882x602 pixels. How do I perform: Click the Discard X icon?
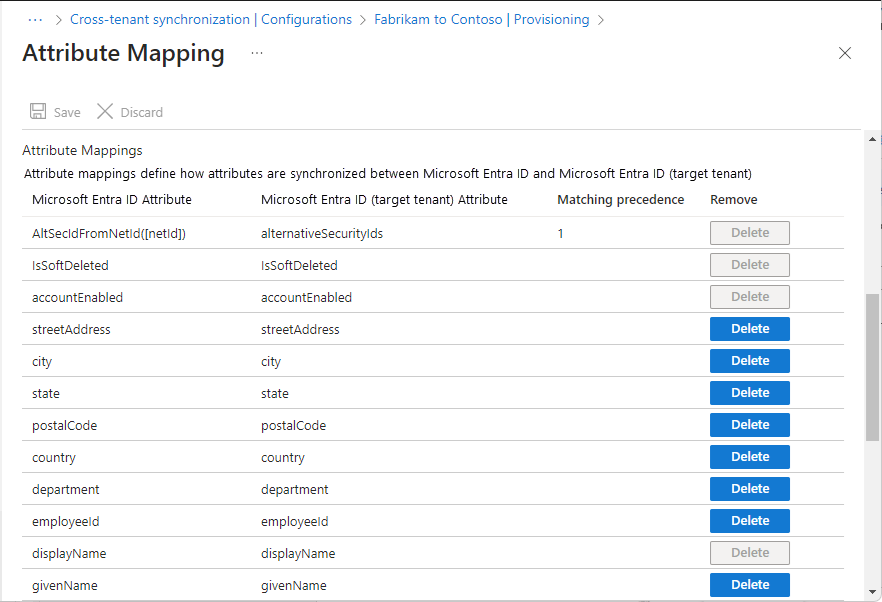105,112
